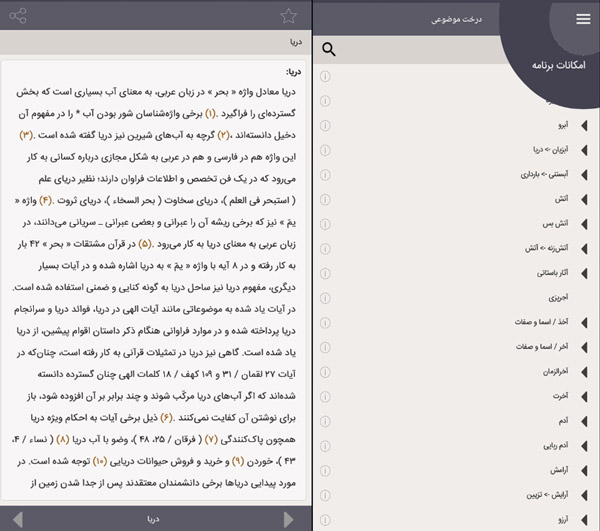The width and height of the screenshot is (600, 531).
Task: Open info icon for آثار باستانی row
Action: point(325,273)
